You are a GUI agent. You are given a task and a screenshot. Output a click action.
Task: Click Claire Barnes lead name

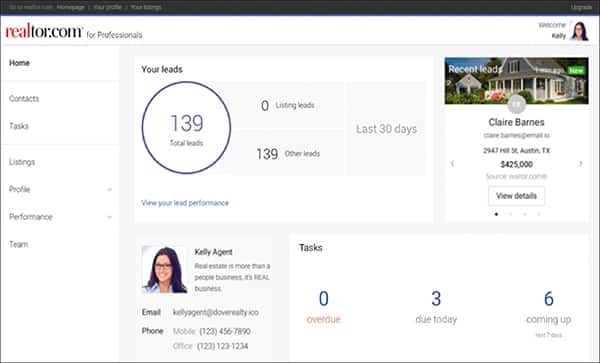(x=517, y=122)
